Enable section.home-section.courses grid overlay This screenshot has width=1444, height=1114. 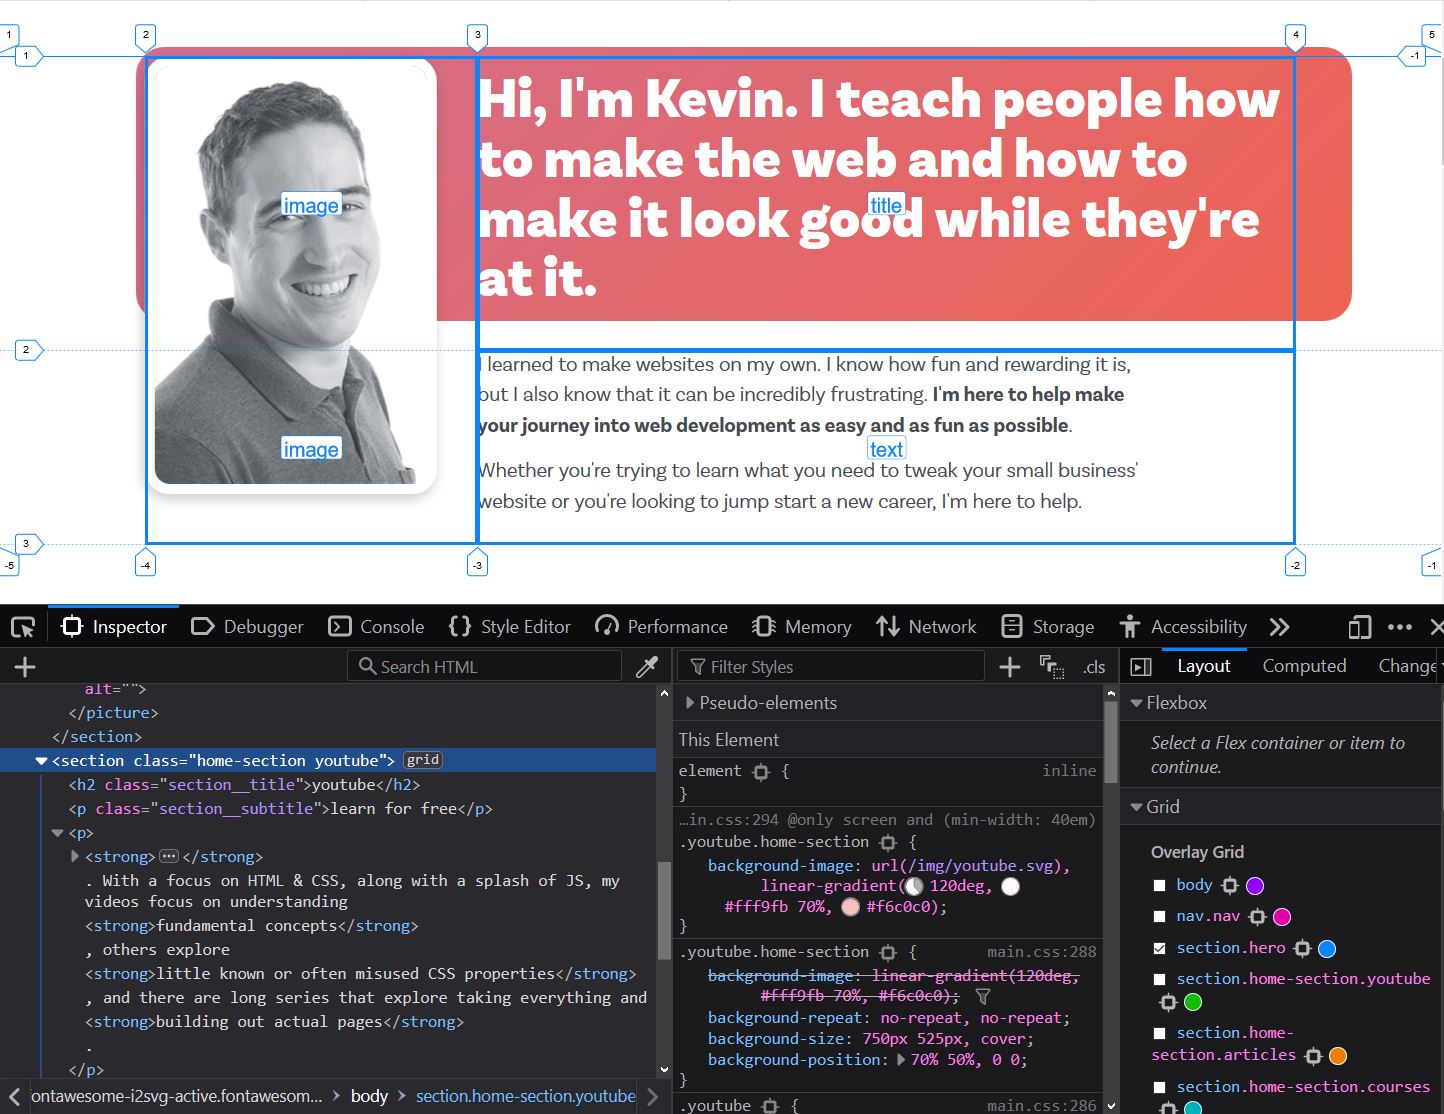tap(1159, 1087)
